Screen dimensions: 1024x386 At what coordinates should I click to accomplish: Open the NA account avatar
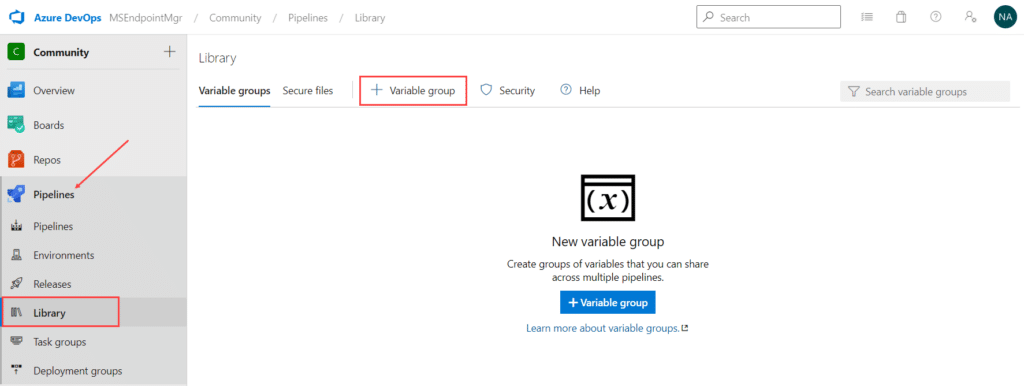click(1004, 18)
